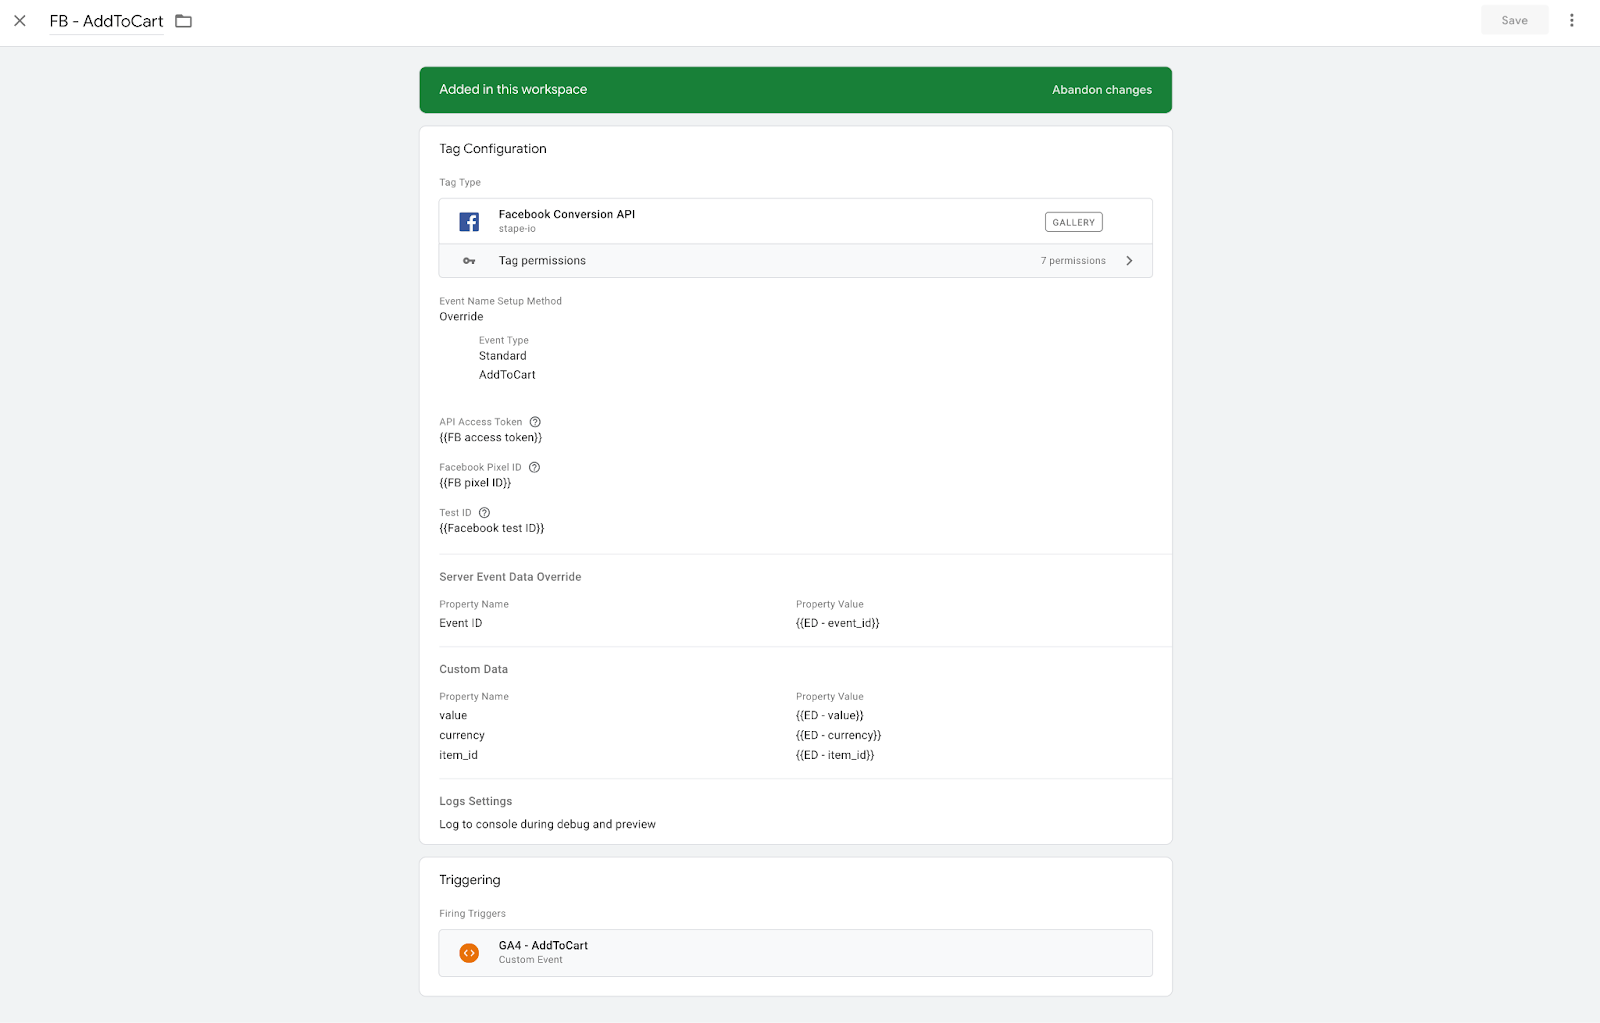This screenshot has height=1023, width=1600.
Task: Open the Tag permissions row
Action: pyautogui.click(x=795, y=261)
